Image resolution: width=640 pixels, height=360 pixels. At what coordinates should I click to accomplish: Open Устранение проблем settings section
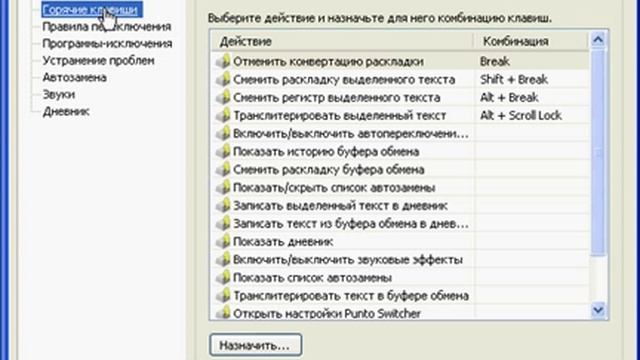(x=98, y=60)
